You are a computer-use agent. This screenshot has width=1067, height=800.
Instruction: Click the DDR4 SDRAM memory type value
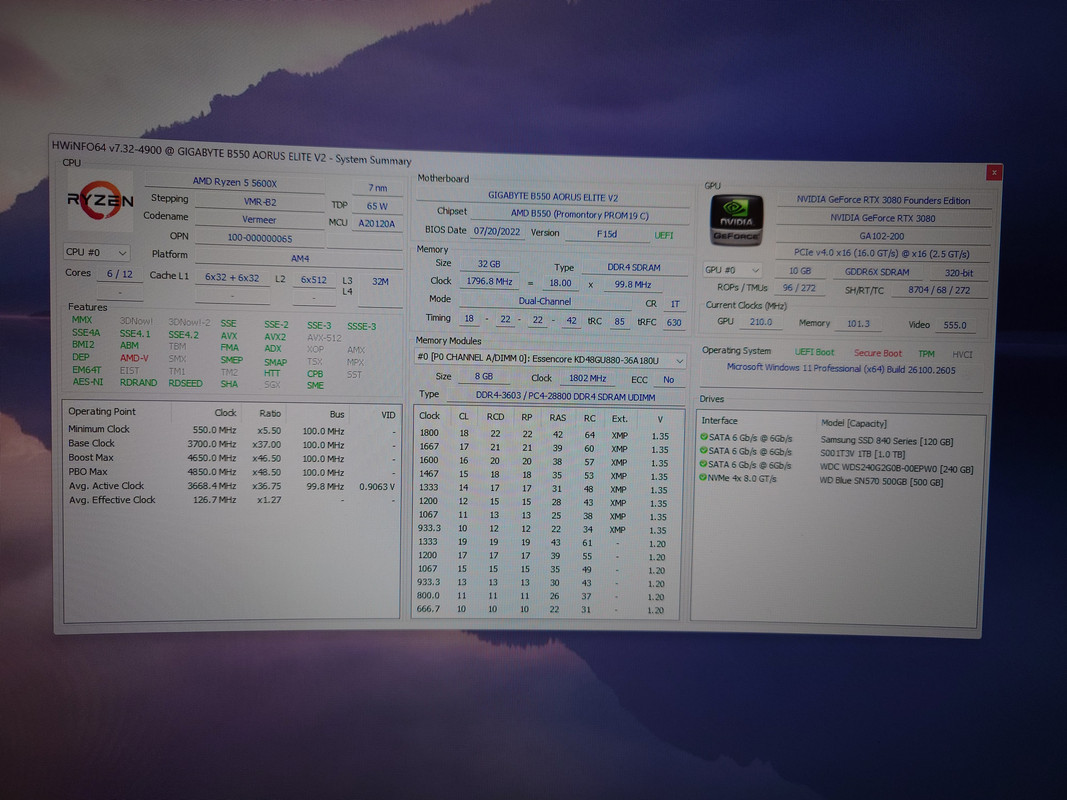pyautogui.click(x=634, y=267)
